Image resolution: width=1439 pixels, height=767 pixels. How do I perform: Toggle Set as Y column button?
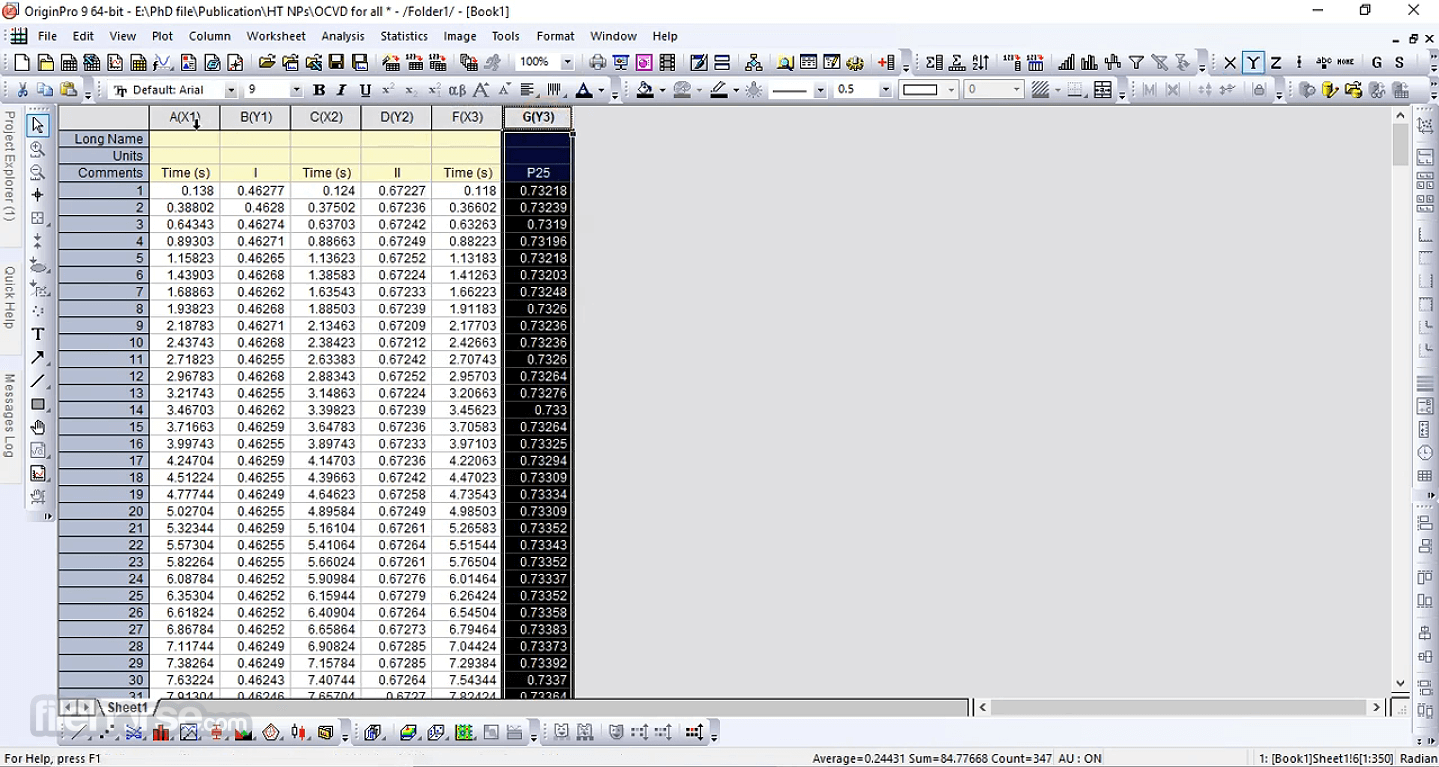pyautogui.click(x=1253, y=63)
